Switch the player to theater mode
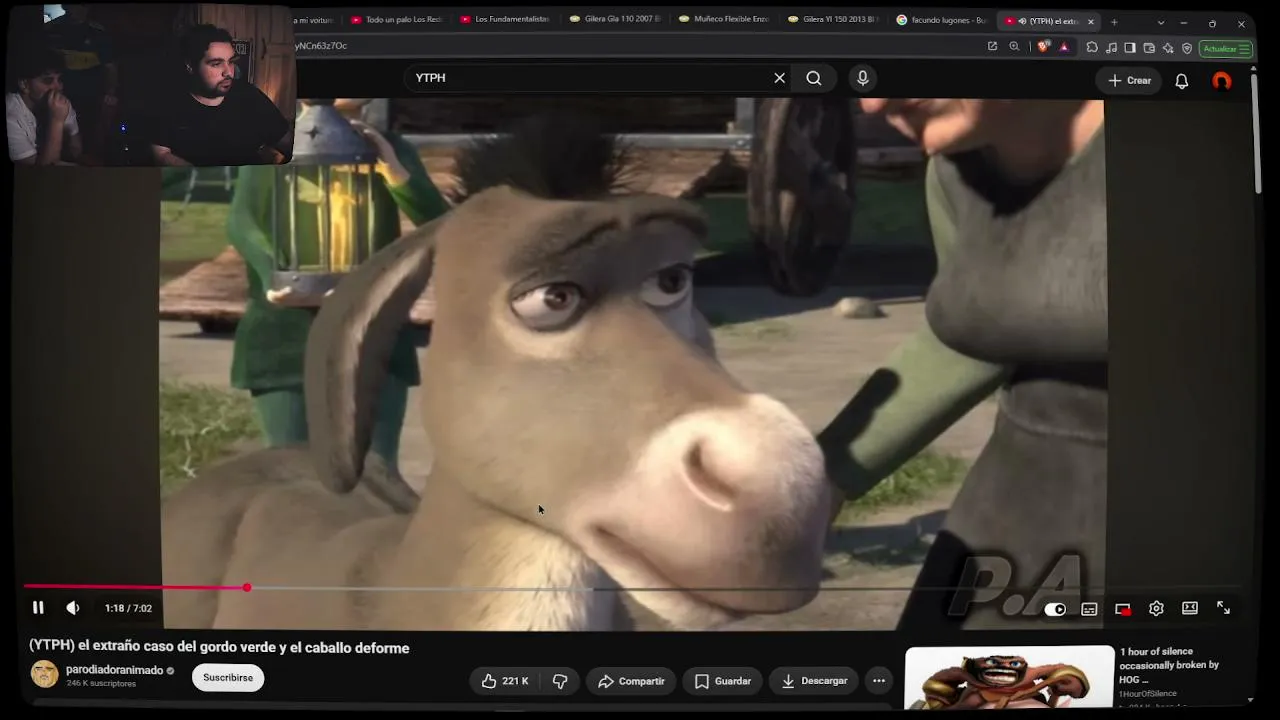This screenshot has width=1280, height=720. coord(1190,608)
